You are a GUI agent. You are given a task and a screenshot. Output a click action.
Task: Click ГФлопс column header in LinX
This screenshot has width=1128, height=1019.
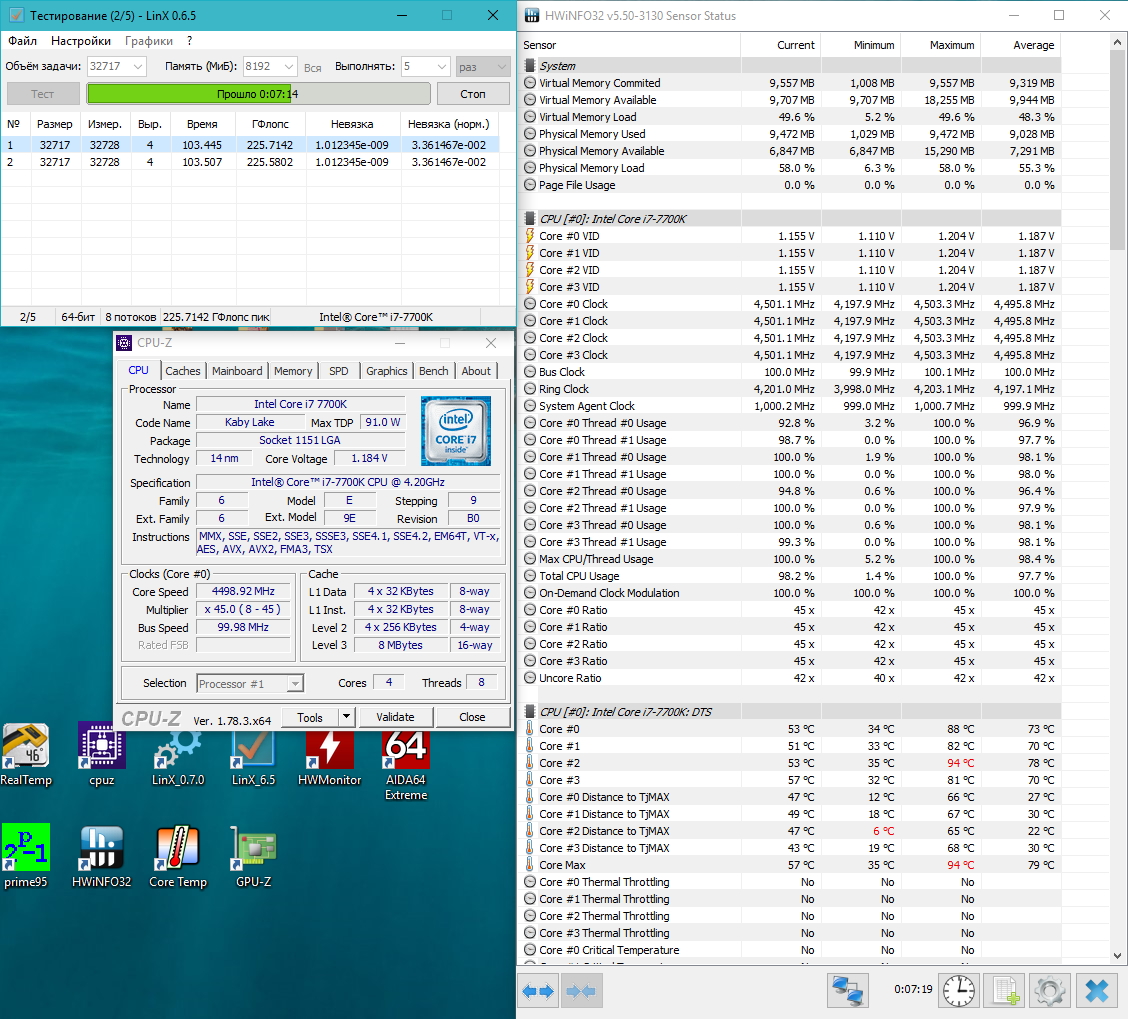(x=270, y=124)
